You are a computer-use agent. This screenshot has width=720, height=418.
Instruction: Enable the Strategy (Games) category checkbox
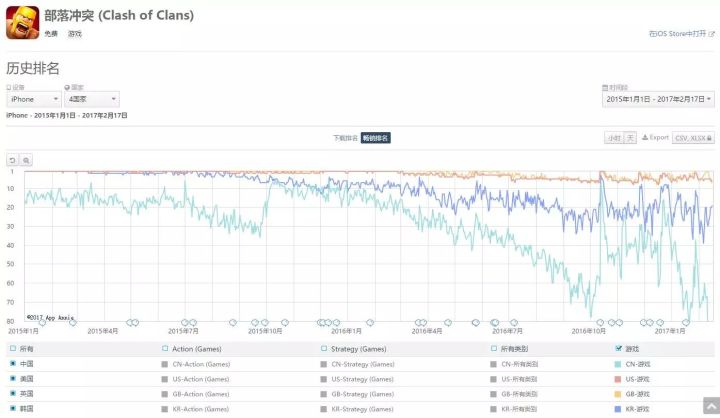324,349
